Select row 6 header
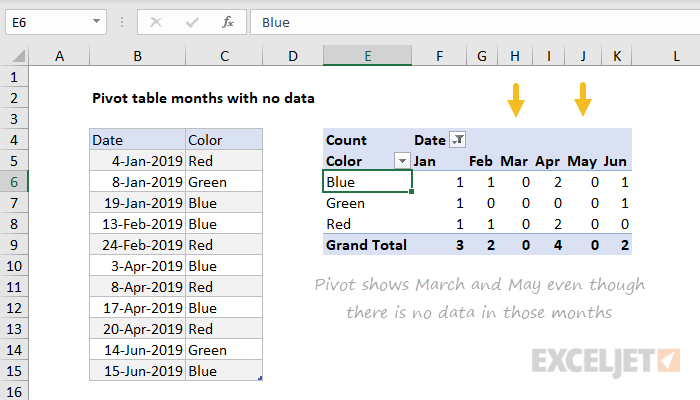The height and width of the screenshot is (400, 700). pyautogui.click(x=14, y=182)
